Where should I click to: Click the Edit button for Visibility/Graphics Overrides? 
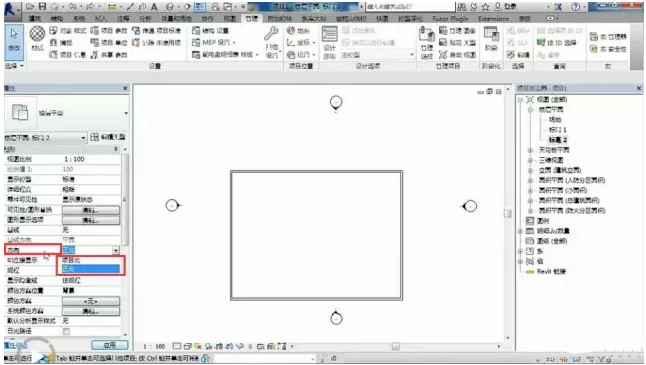pos(91,210)
